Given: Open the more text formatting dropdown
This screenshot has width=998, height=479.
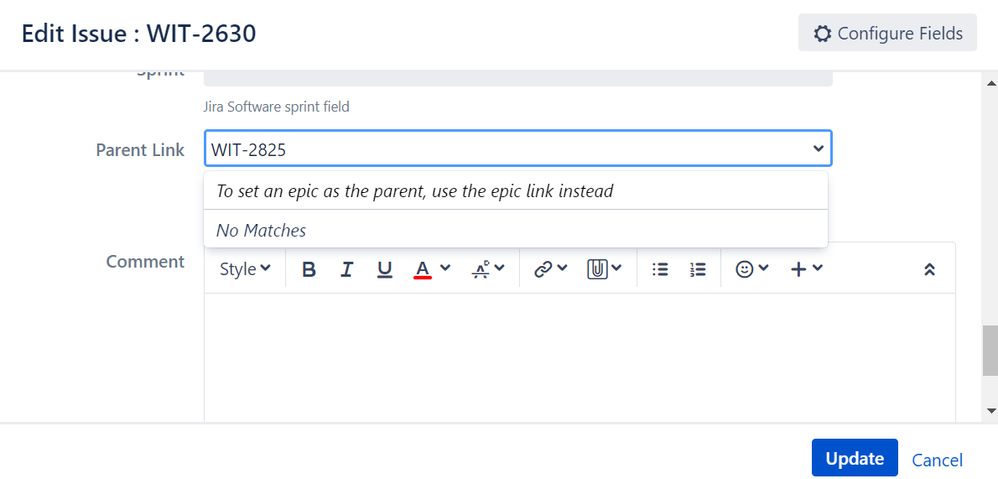Looking at the screenshot, I should coord(488,269).
